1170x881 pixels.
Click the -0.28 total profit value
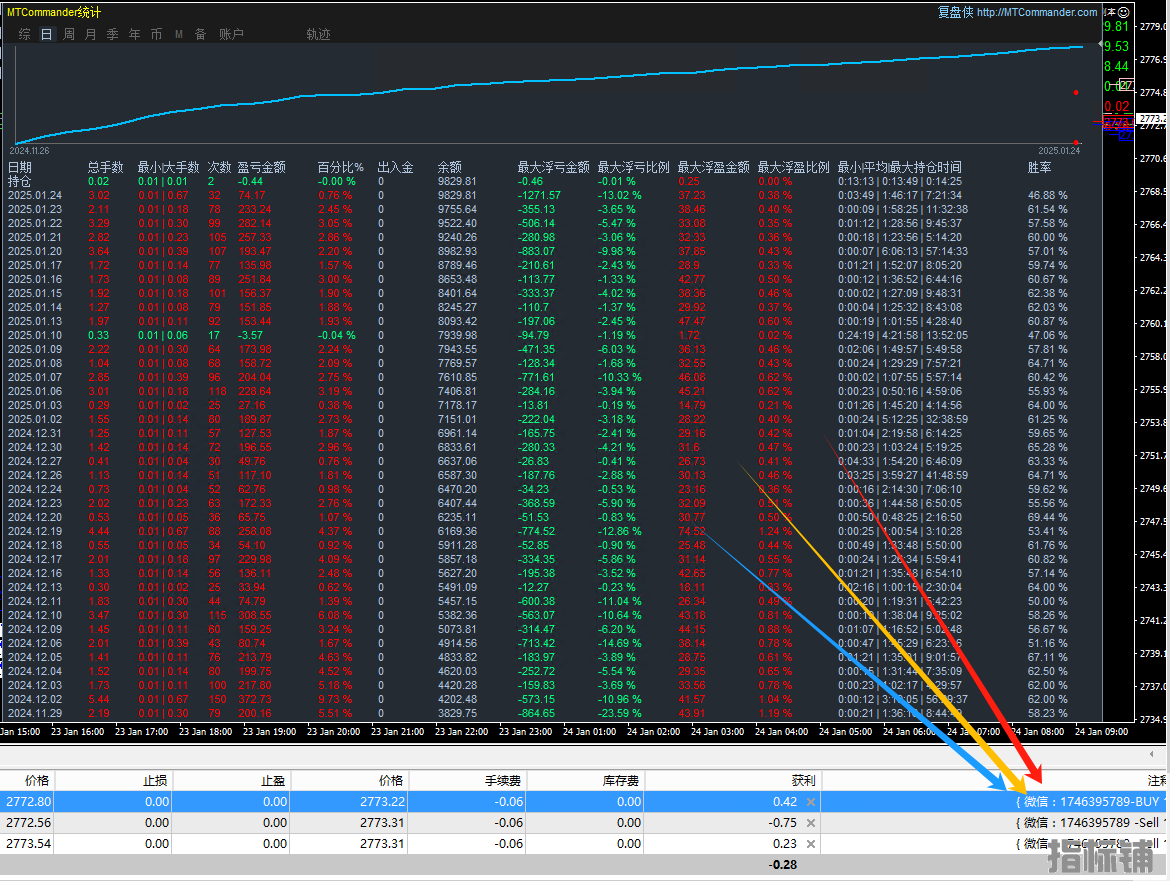[783, 865]
